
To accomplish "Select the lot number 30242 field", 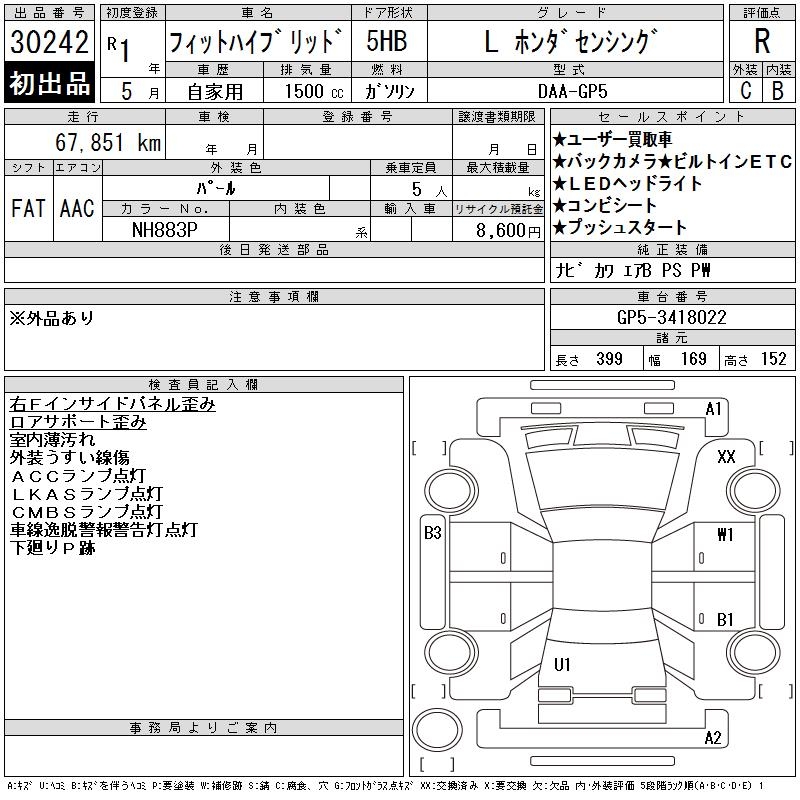I will [x=49, y=41].
